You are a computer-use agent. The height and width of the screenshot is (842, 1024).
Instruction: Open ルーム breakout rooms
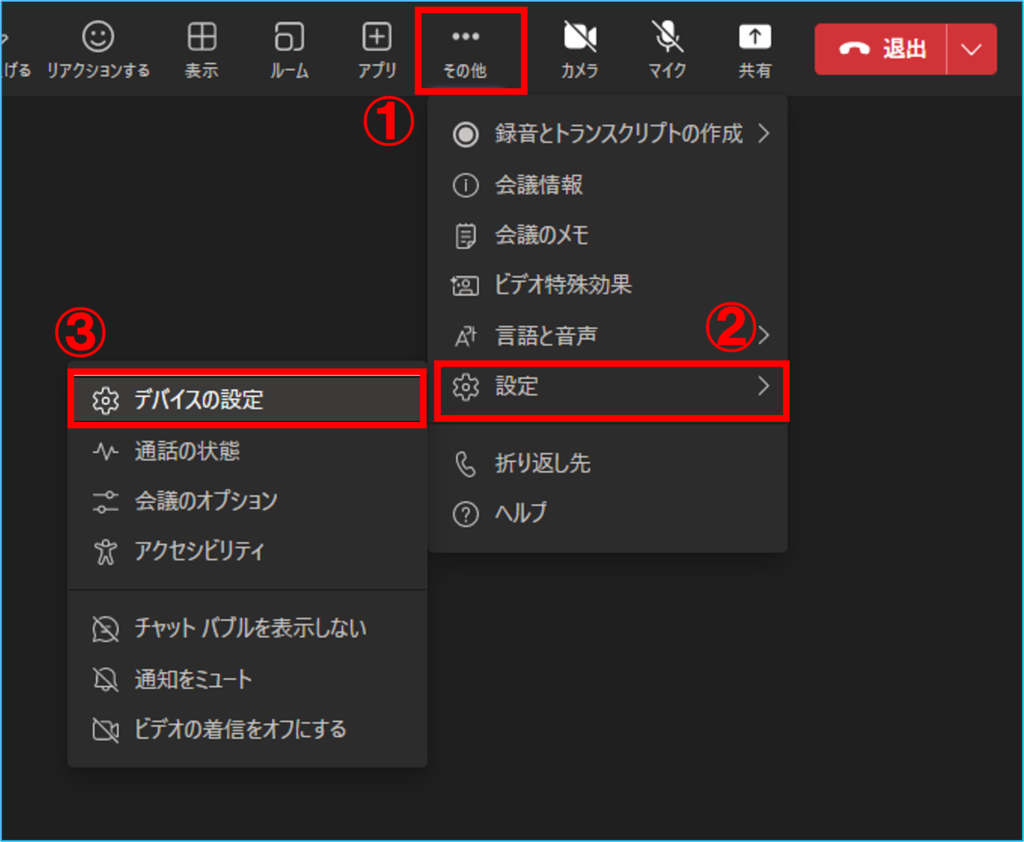click(x=289, y=39)
